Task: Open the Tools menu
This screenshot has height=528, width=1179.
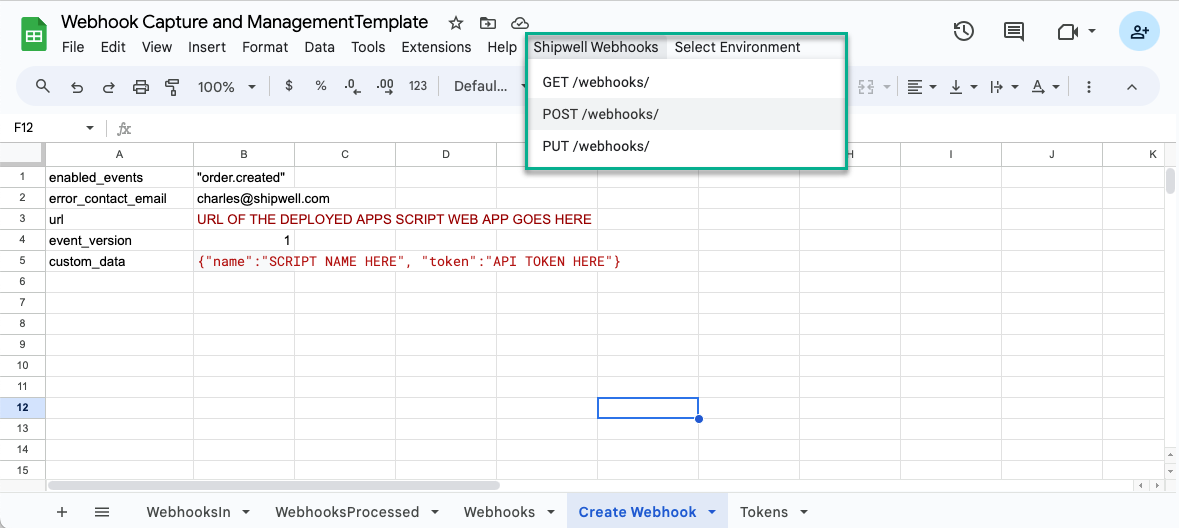Action: coord(368,47)
